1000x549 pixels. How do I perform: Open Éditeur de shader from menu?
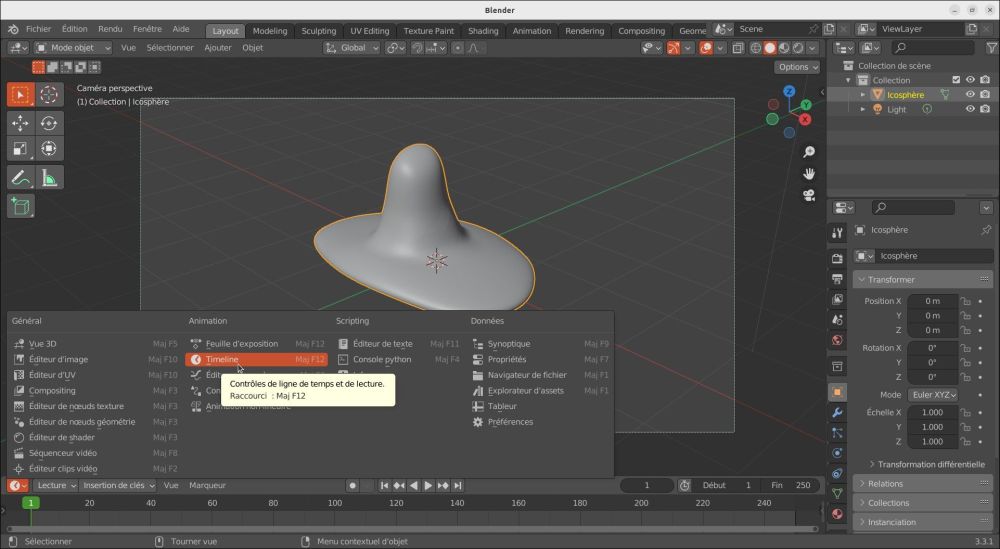61,437
